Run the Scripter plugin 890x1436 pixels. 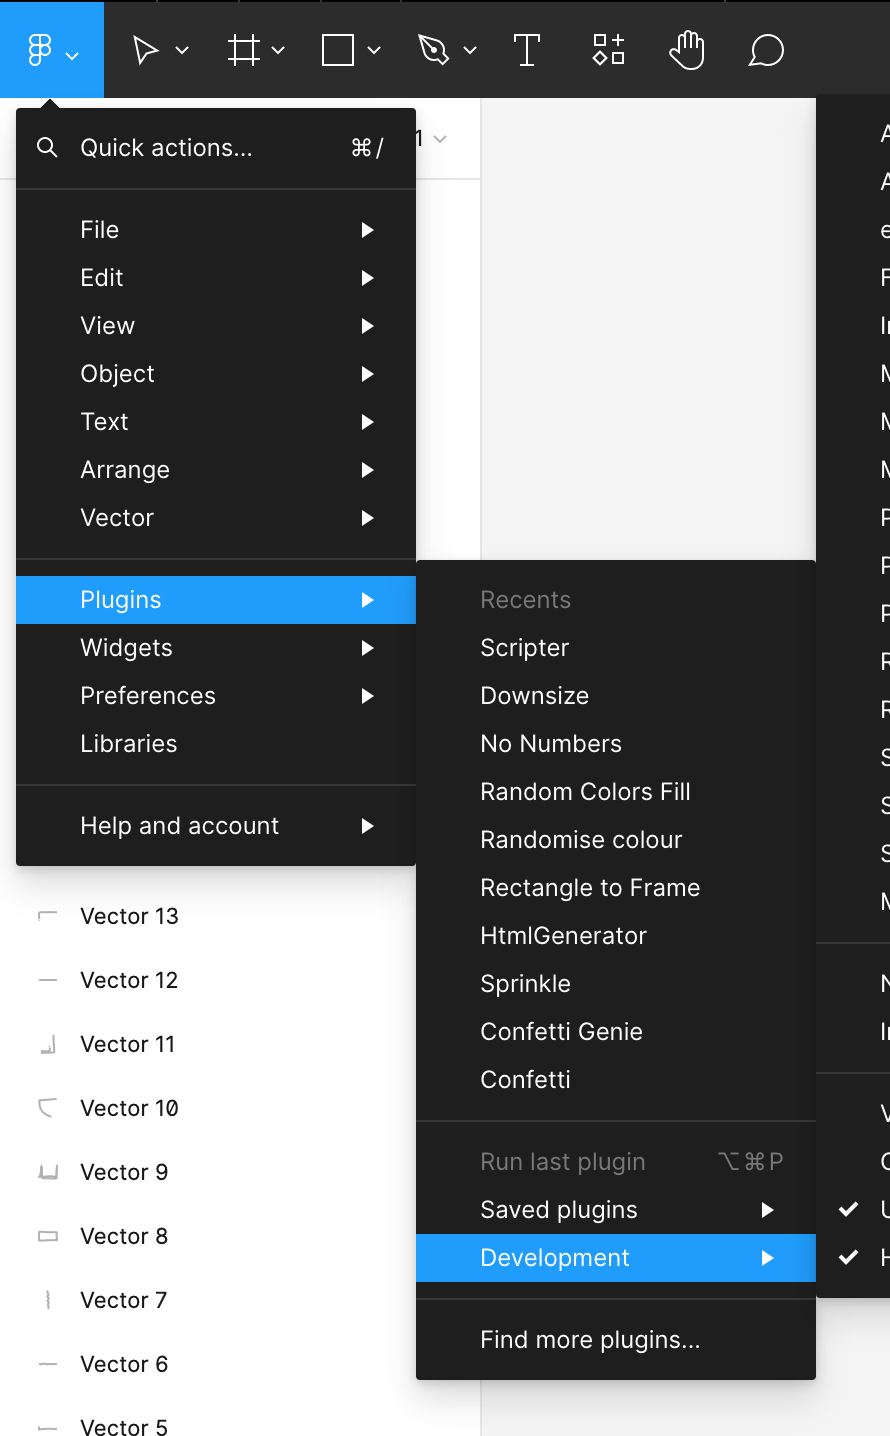click(x=616, y=648)
